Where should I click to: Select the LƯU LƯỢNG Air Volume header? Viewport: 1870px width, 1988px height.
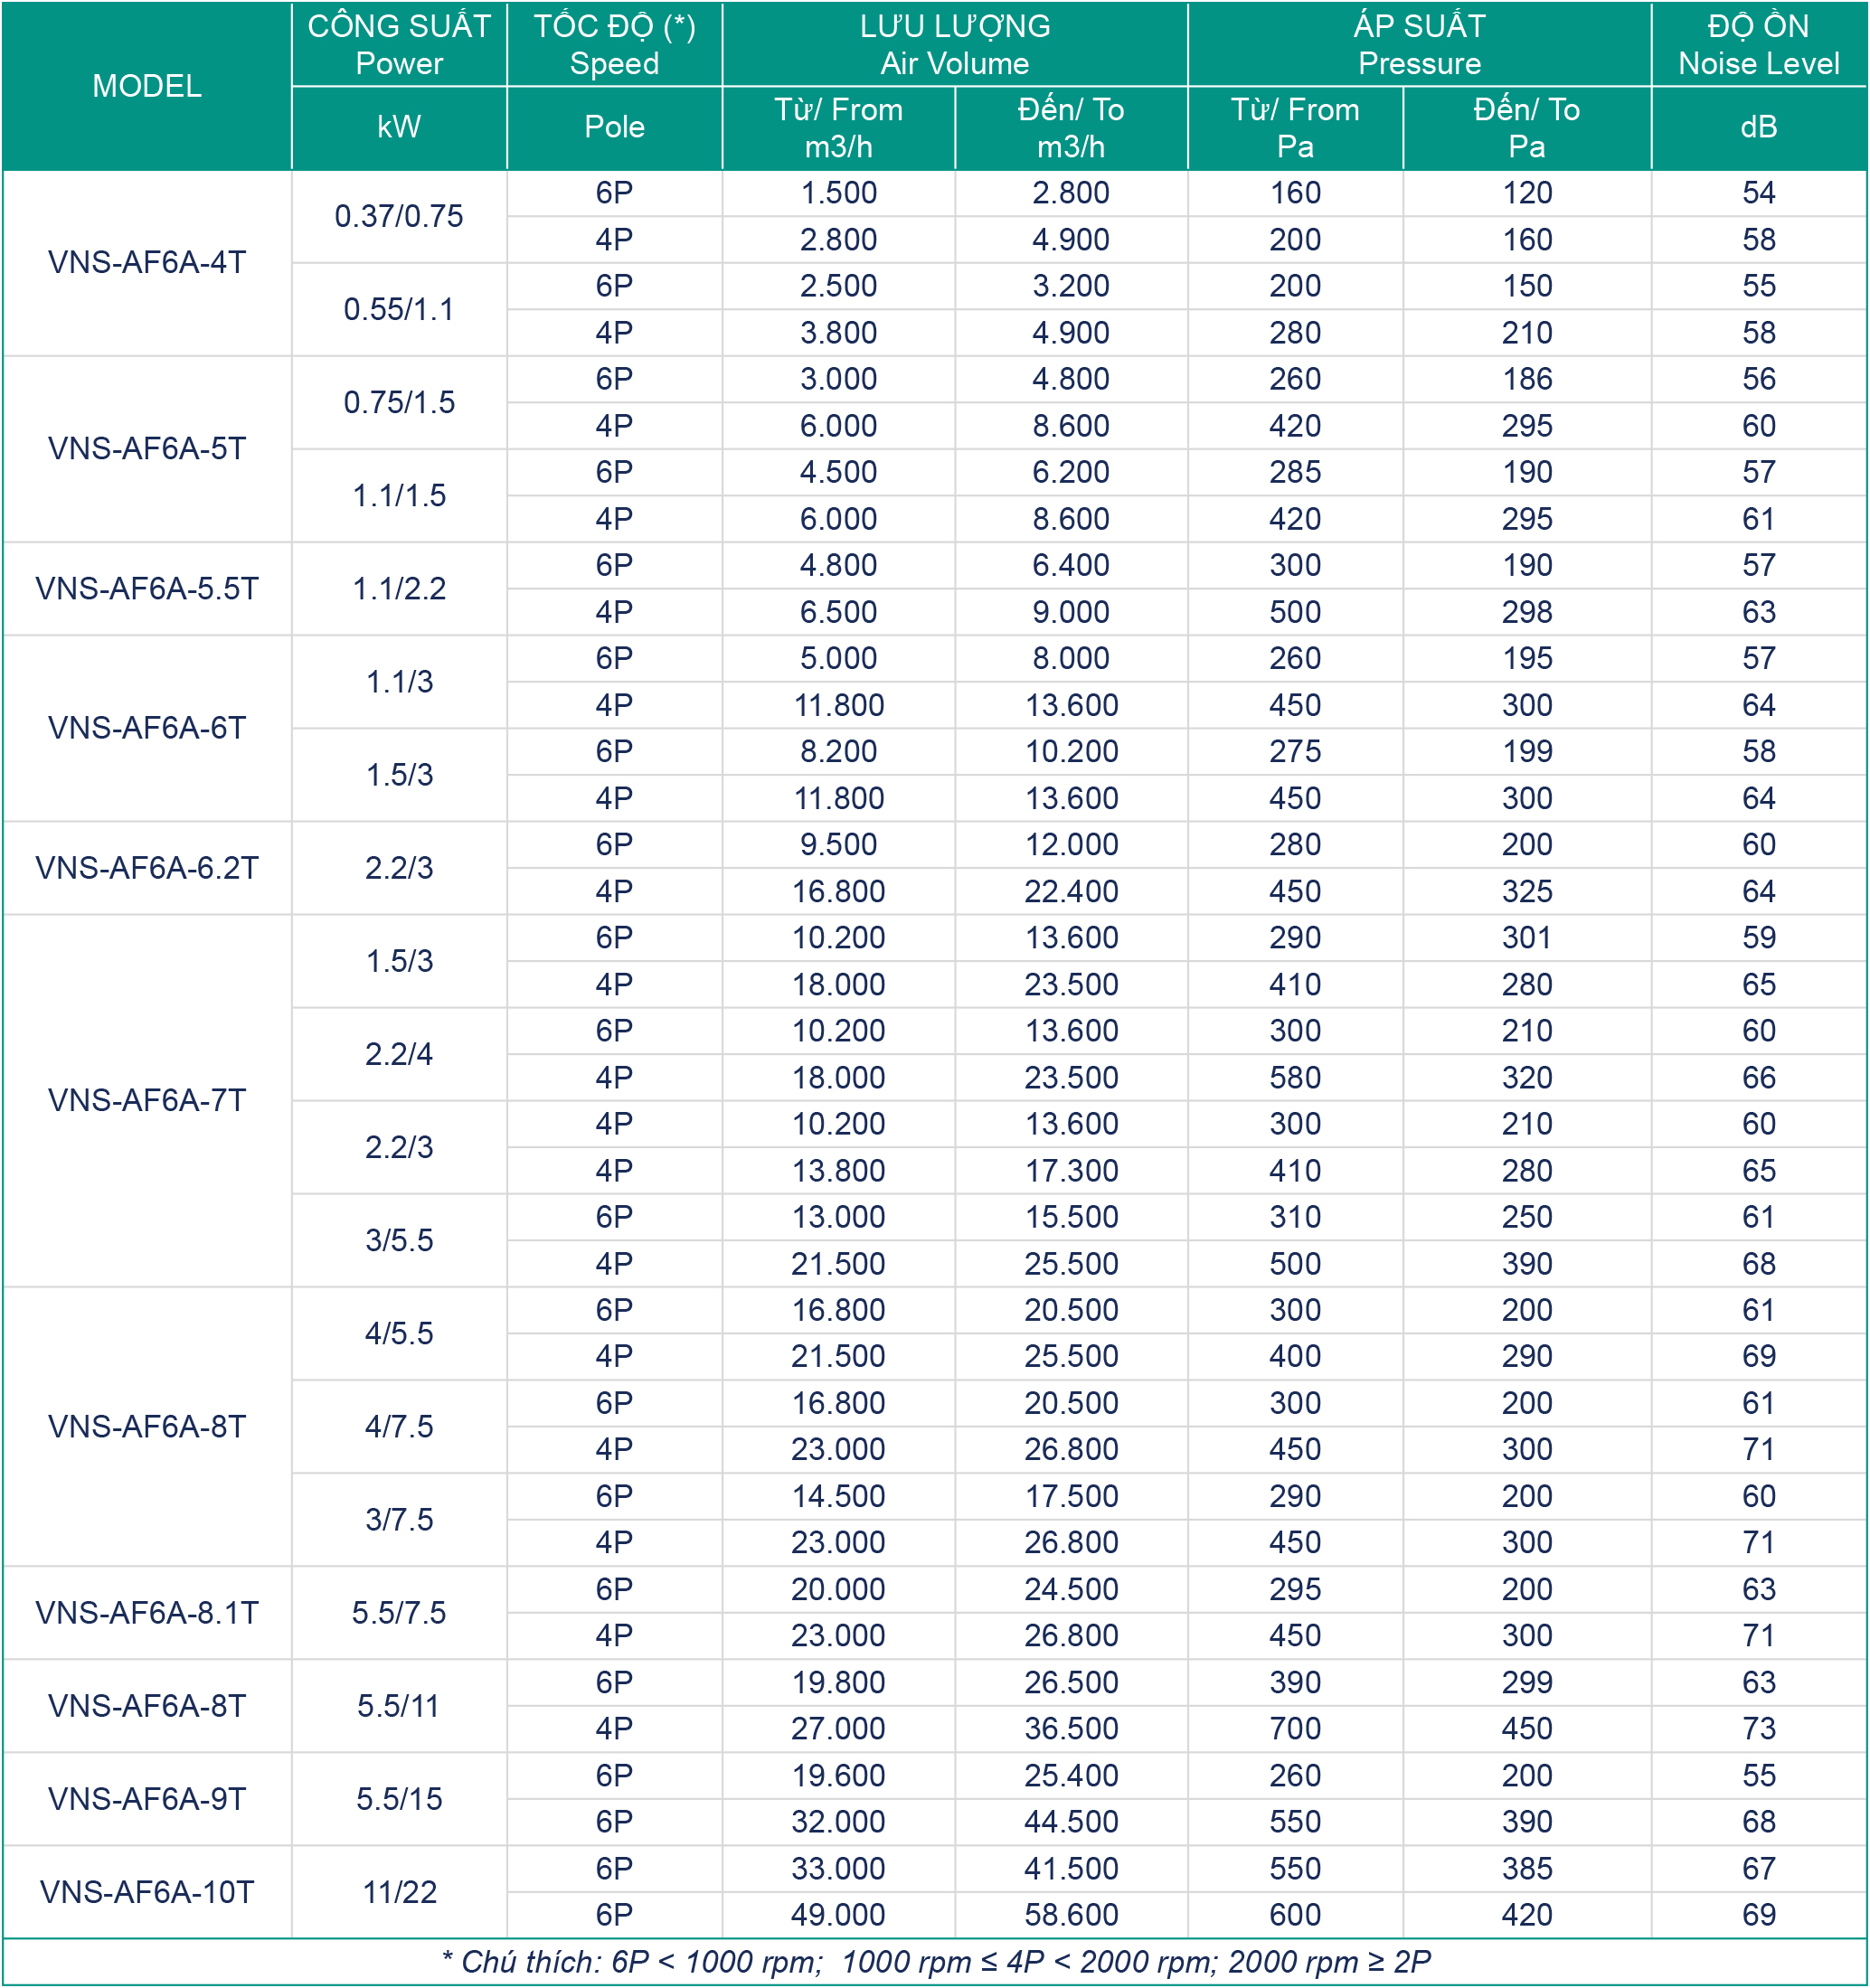click(955, 44)
